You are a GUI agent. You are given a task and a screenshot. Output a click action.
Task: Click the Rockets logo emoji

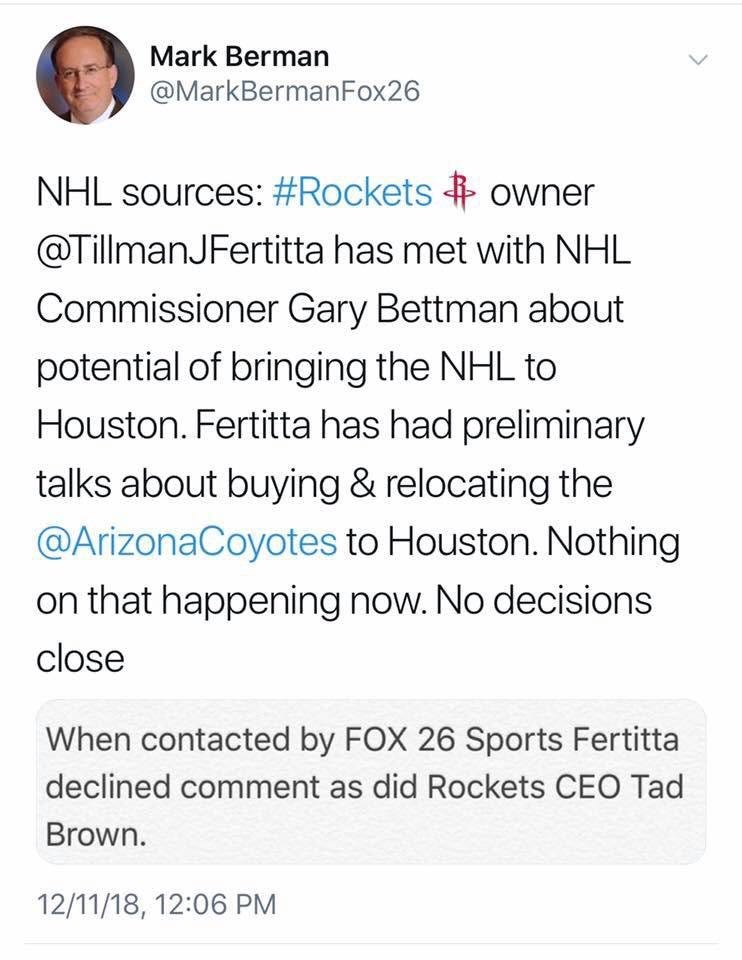pyautogui.click(x=460, y=192)
